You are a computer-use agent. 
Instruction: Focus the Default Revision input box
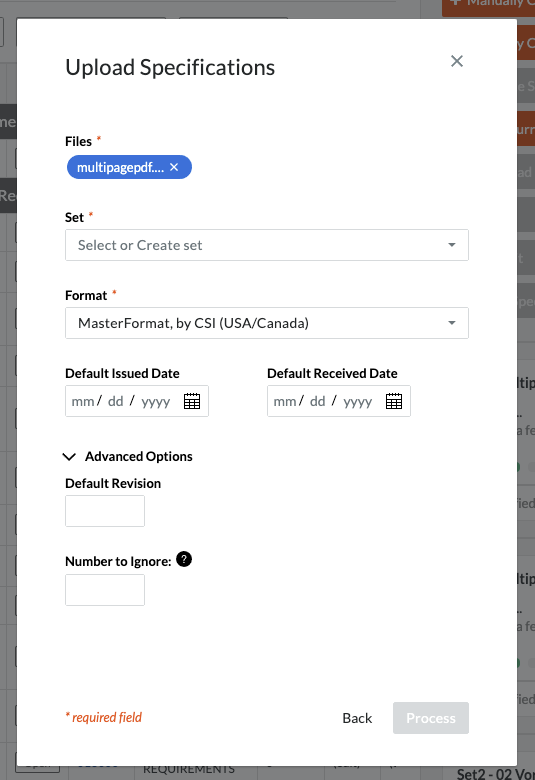105,511
